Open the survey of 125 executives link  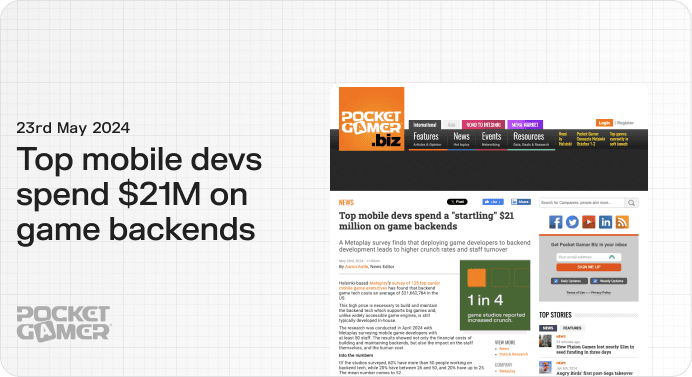389,286
